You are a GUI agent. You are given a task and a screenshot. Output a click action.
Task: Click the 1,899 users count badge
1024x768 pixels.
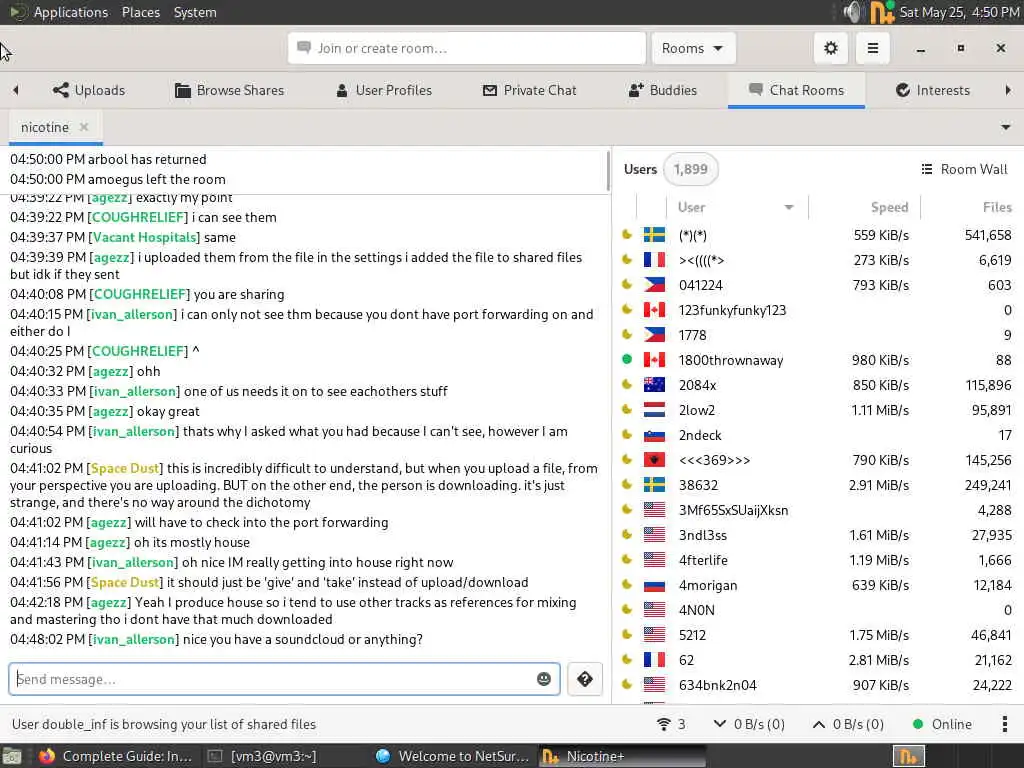(x=690, y=170)
